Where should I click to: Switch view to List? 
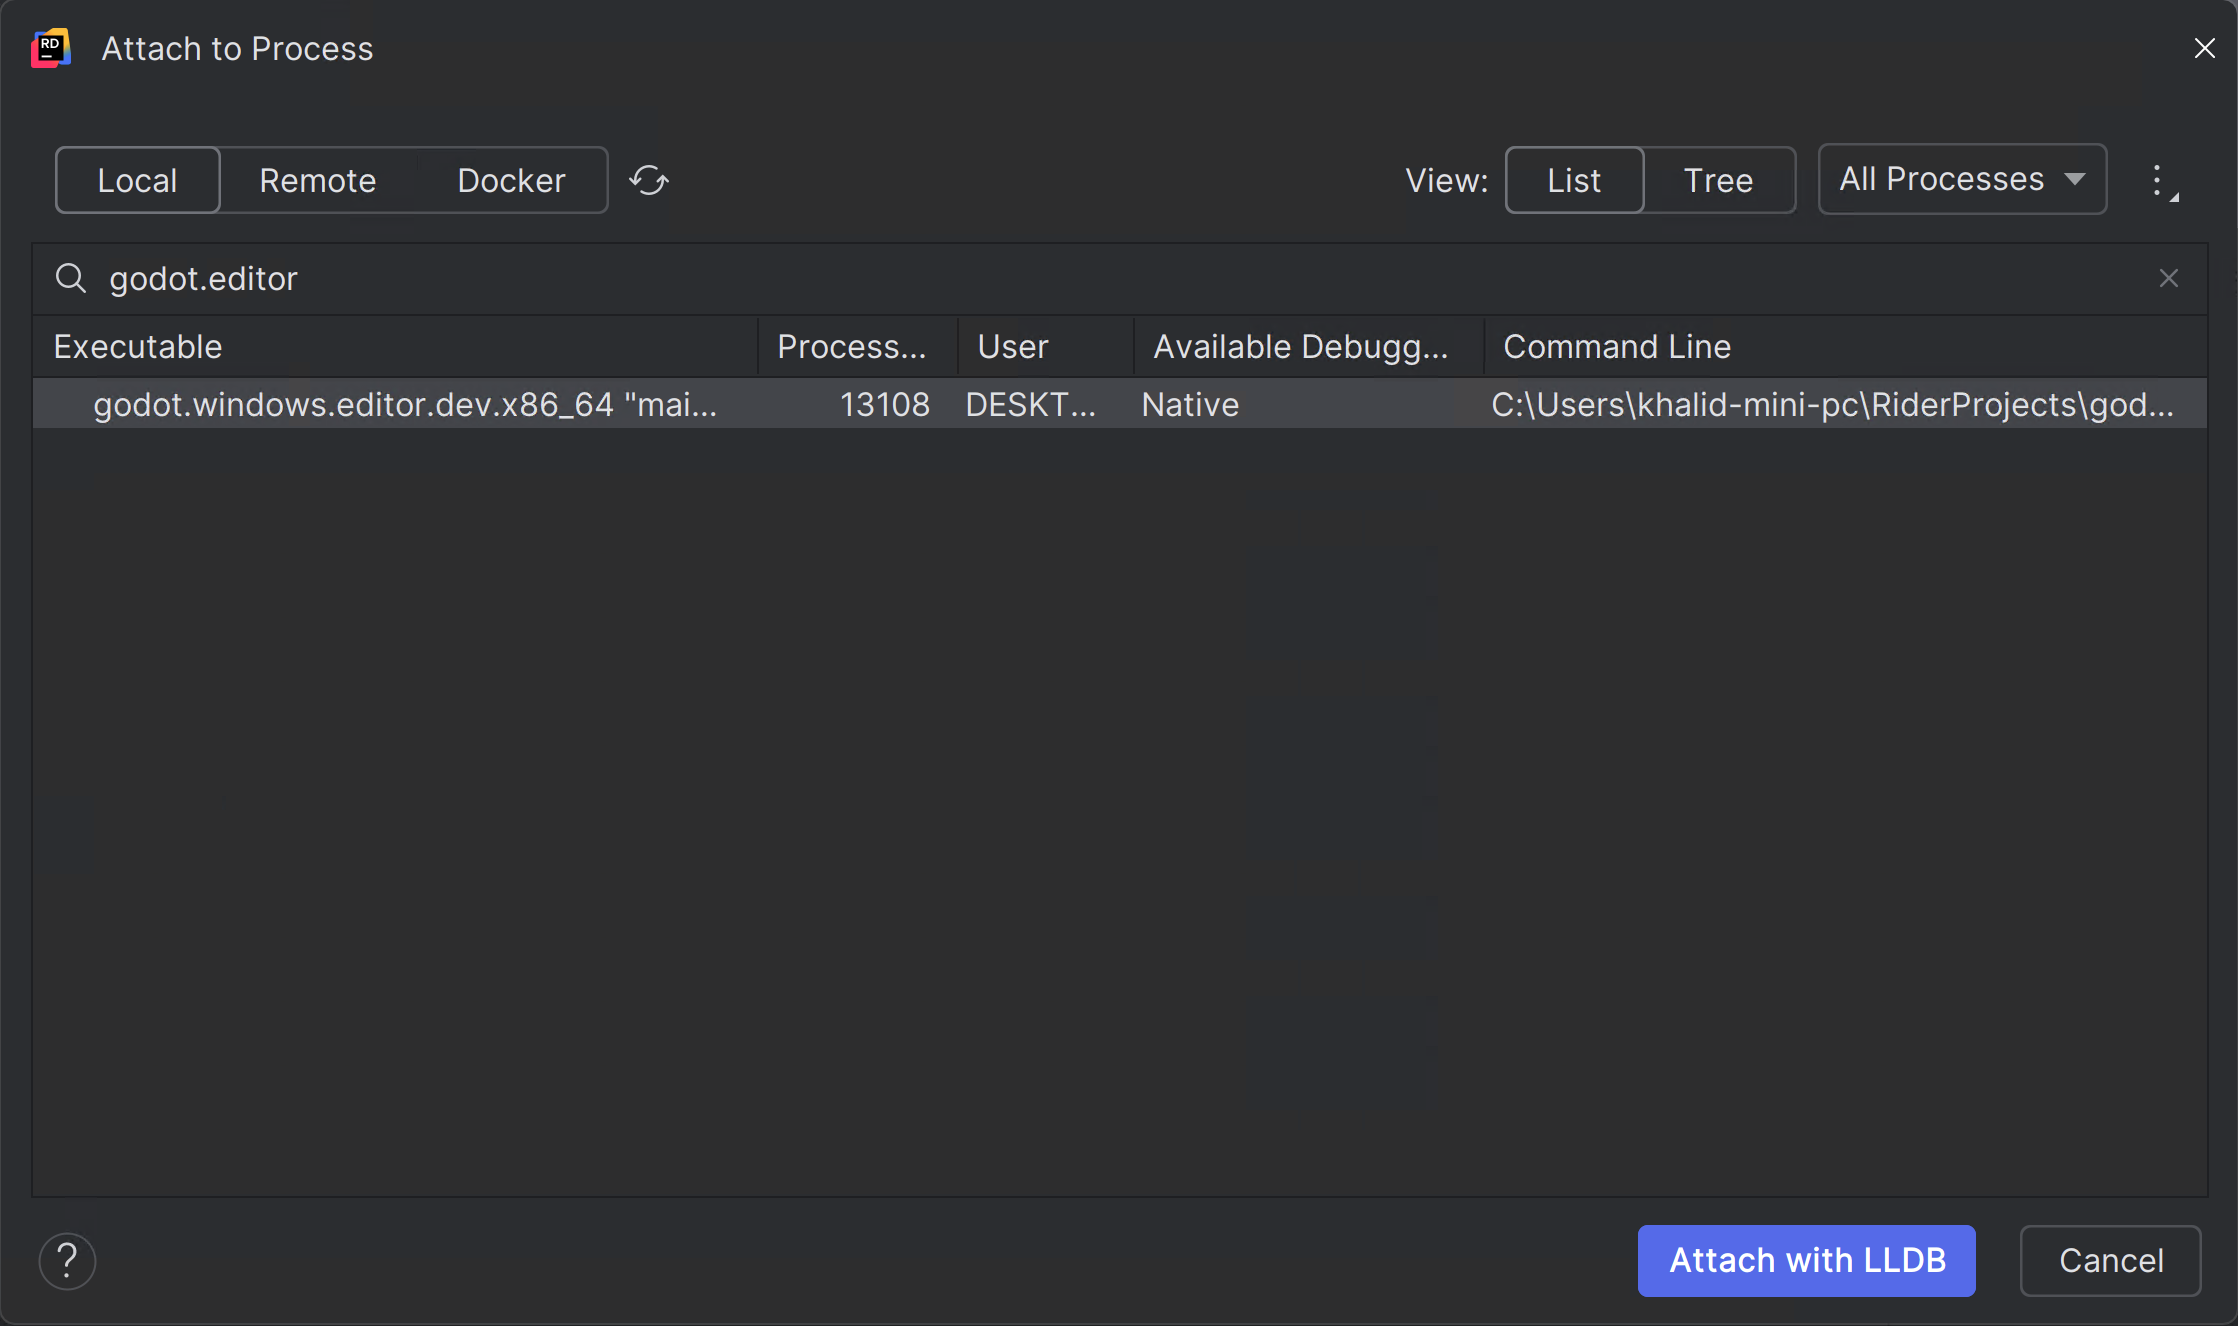[1573, 180]
